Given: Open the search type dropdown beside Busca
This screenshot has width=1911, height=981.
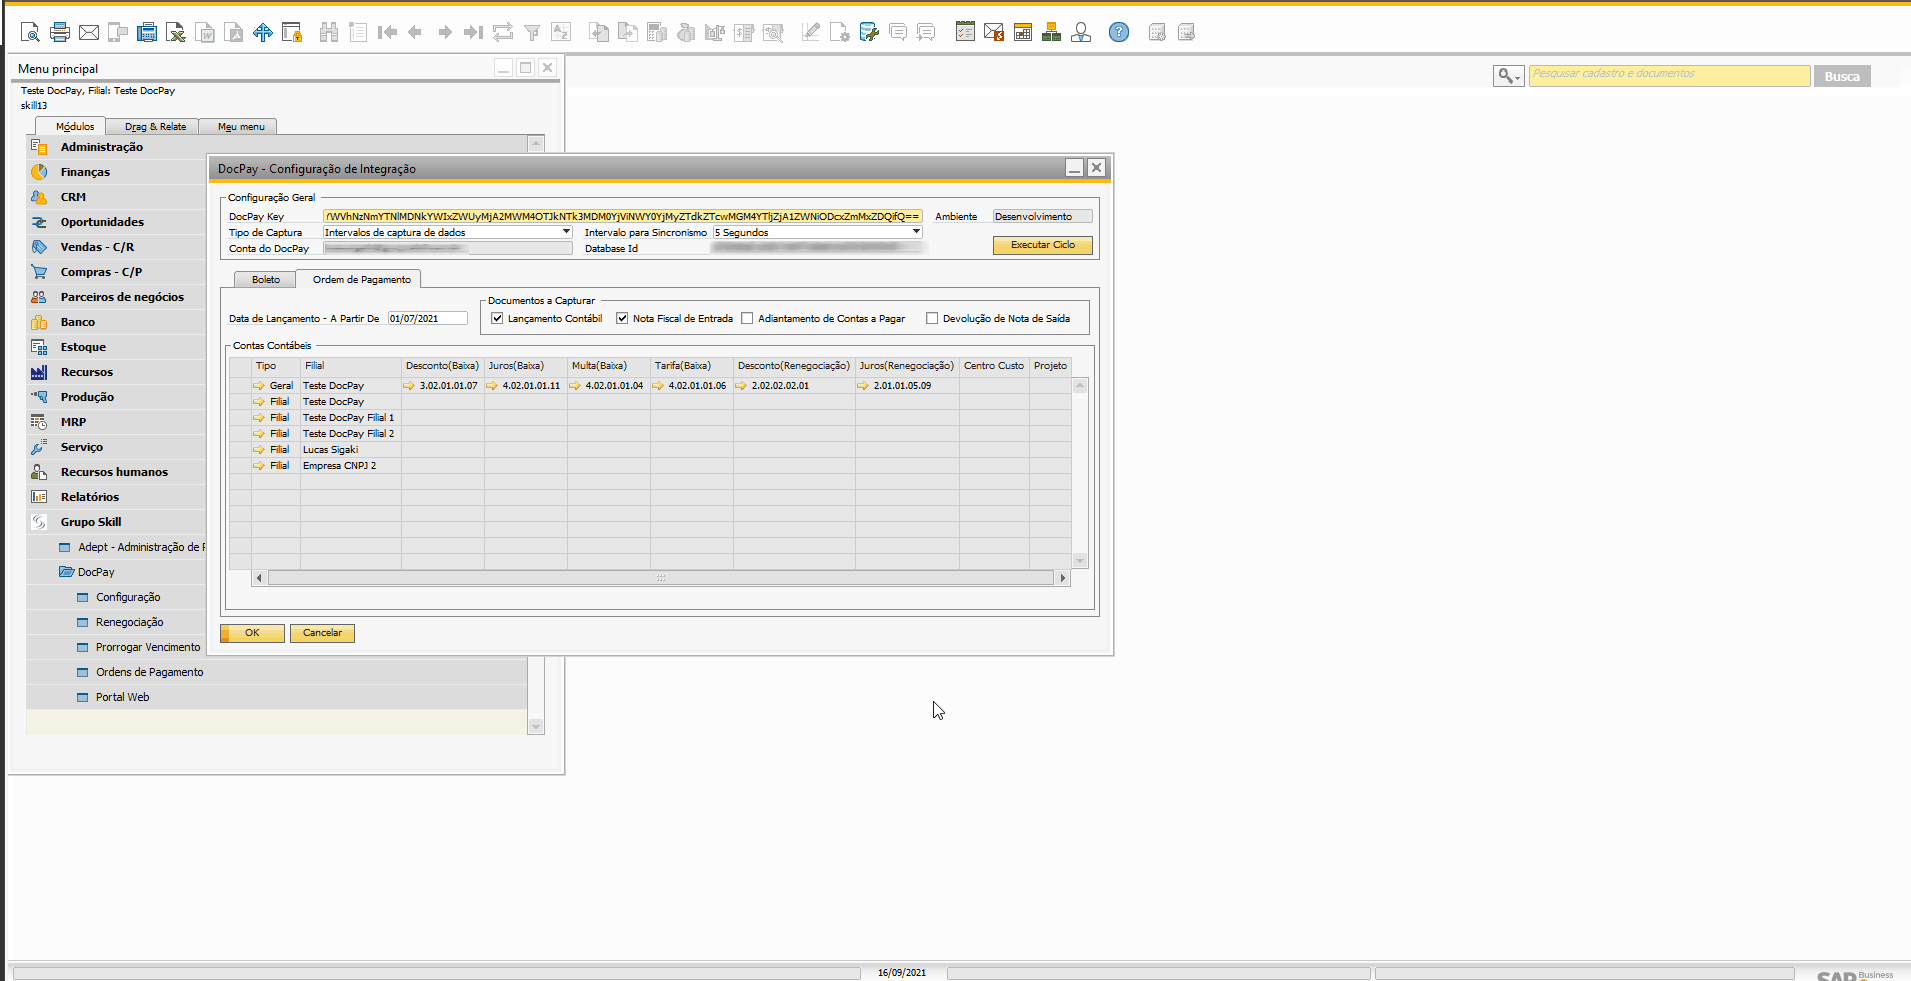Looking at the screenshot, I should [x=1508, y=76].
